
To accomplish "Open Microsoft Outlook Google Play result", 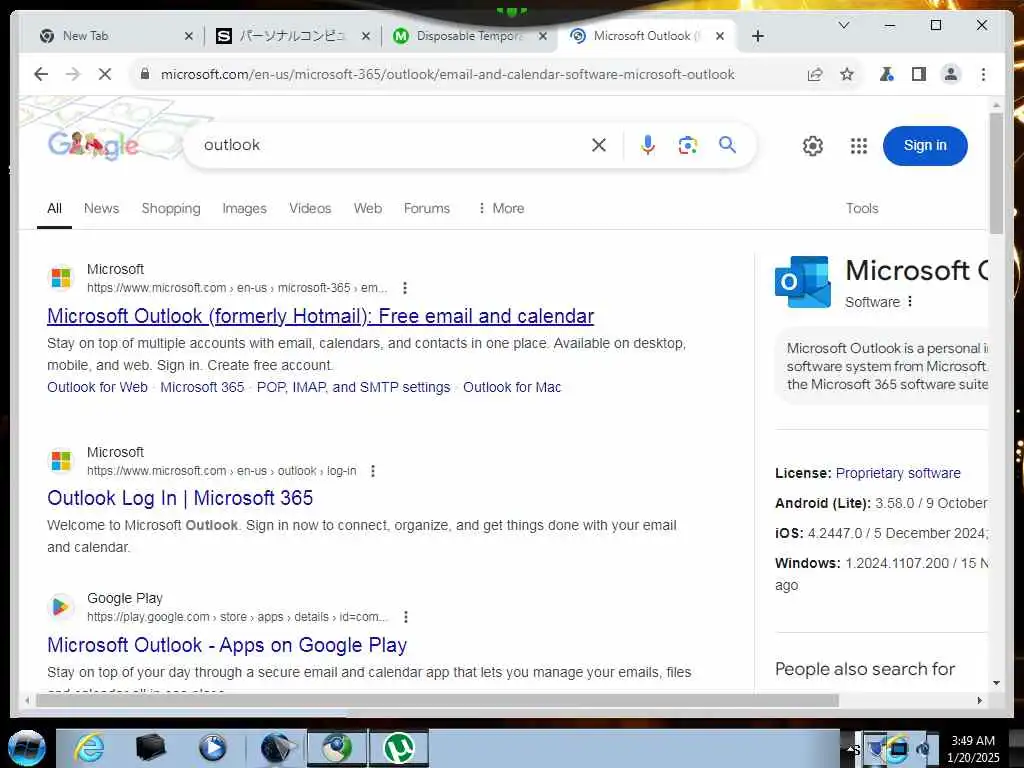I will tap(227, 645).
